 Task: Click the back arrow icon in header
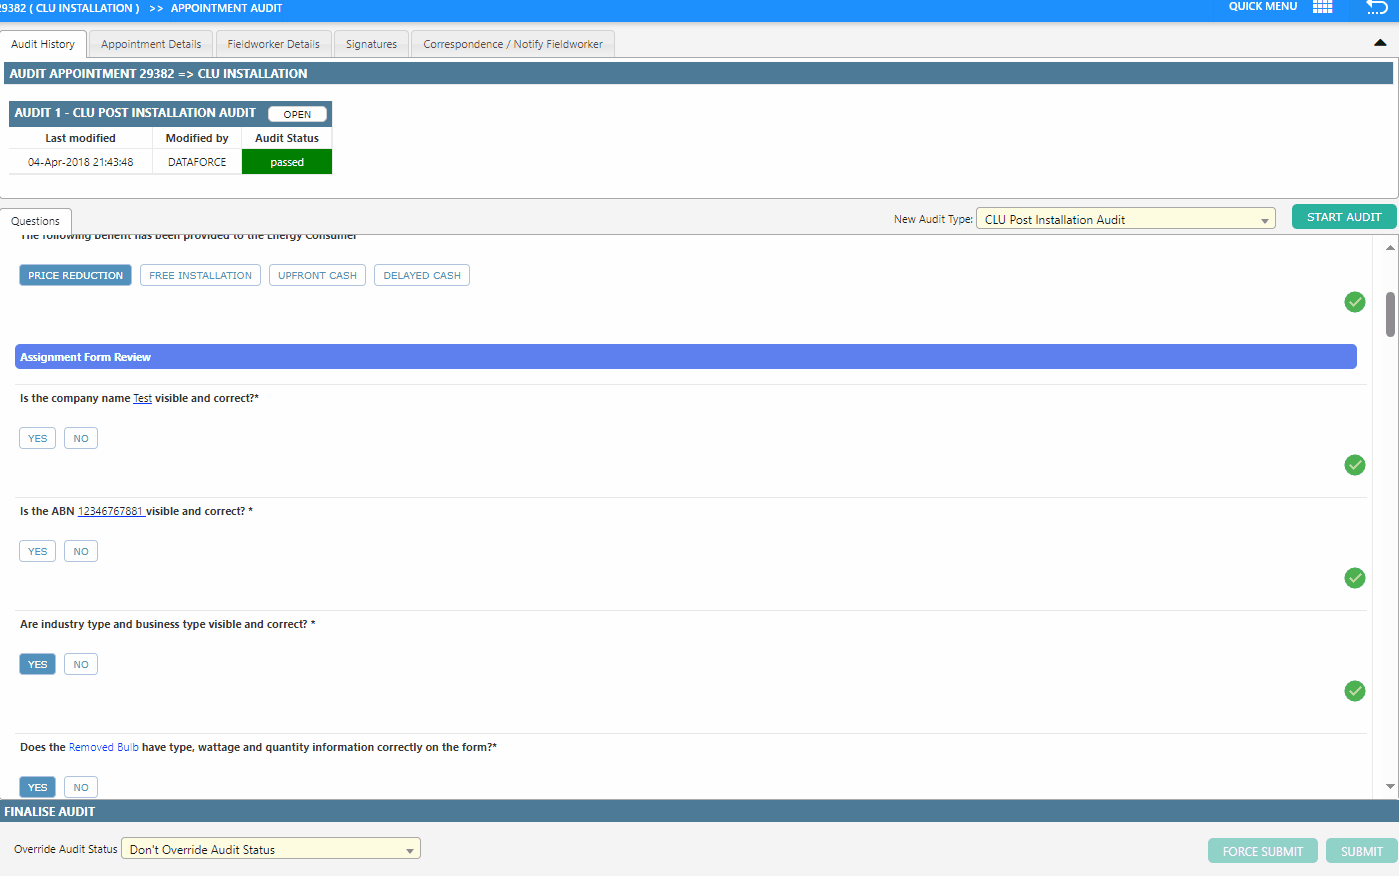tap(1377, 7)
